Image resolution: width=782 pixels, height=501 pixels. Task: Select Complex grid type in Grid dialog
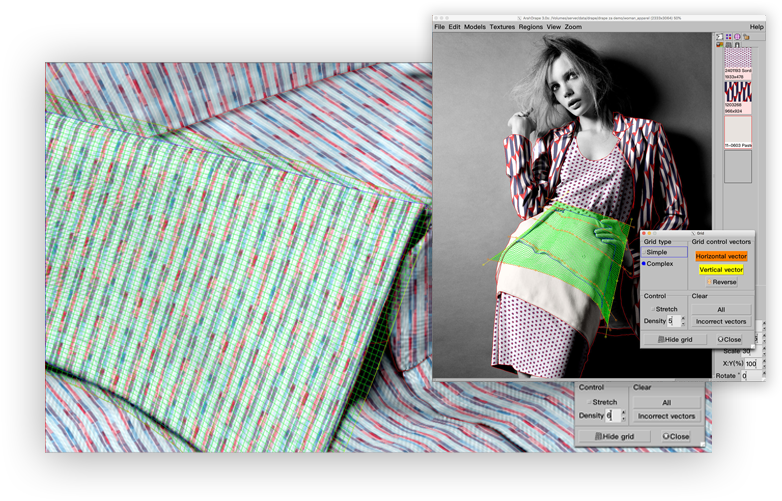(x=658, y=264)
